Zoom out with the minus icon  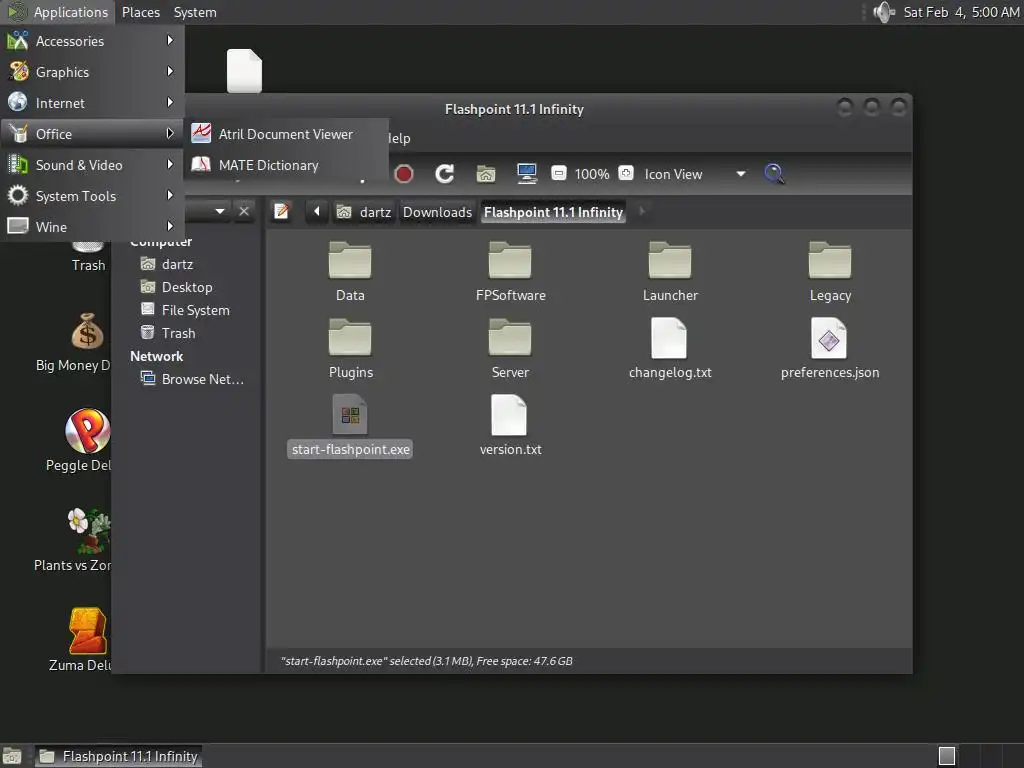558,173
